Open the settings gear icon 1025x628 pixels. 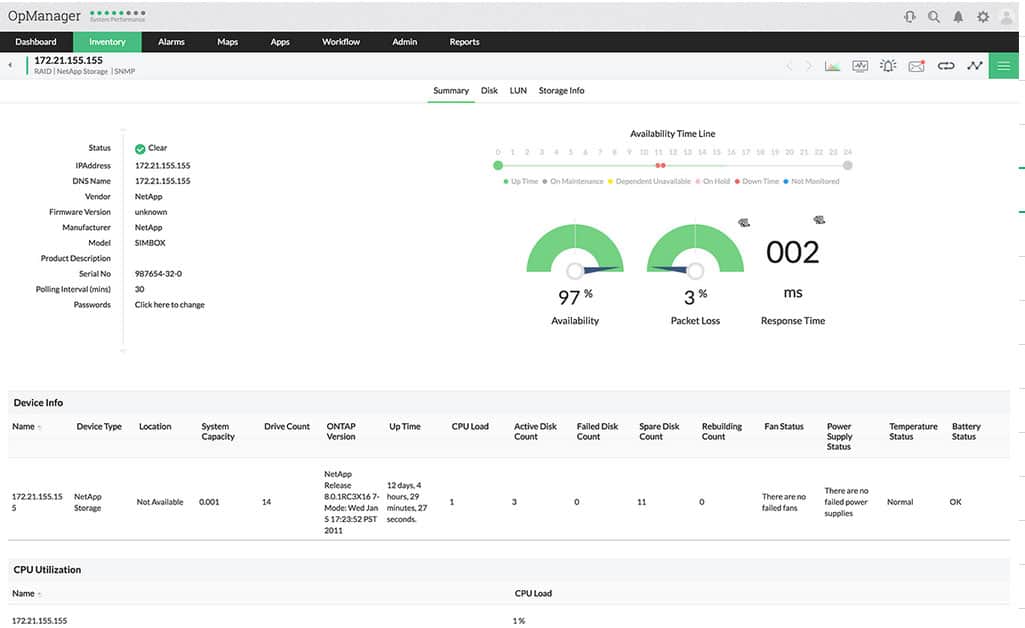[983, 17]
